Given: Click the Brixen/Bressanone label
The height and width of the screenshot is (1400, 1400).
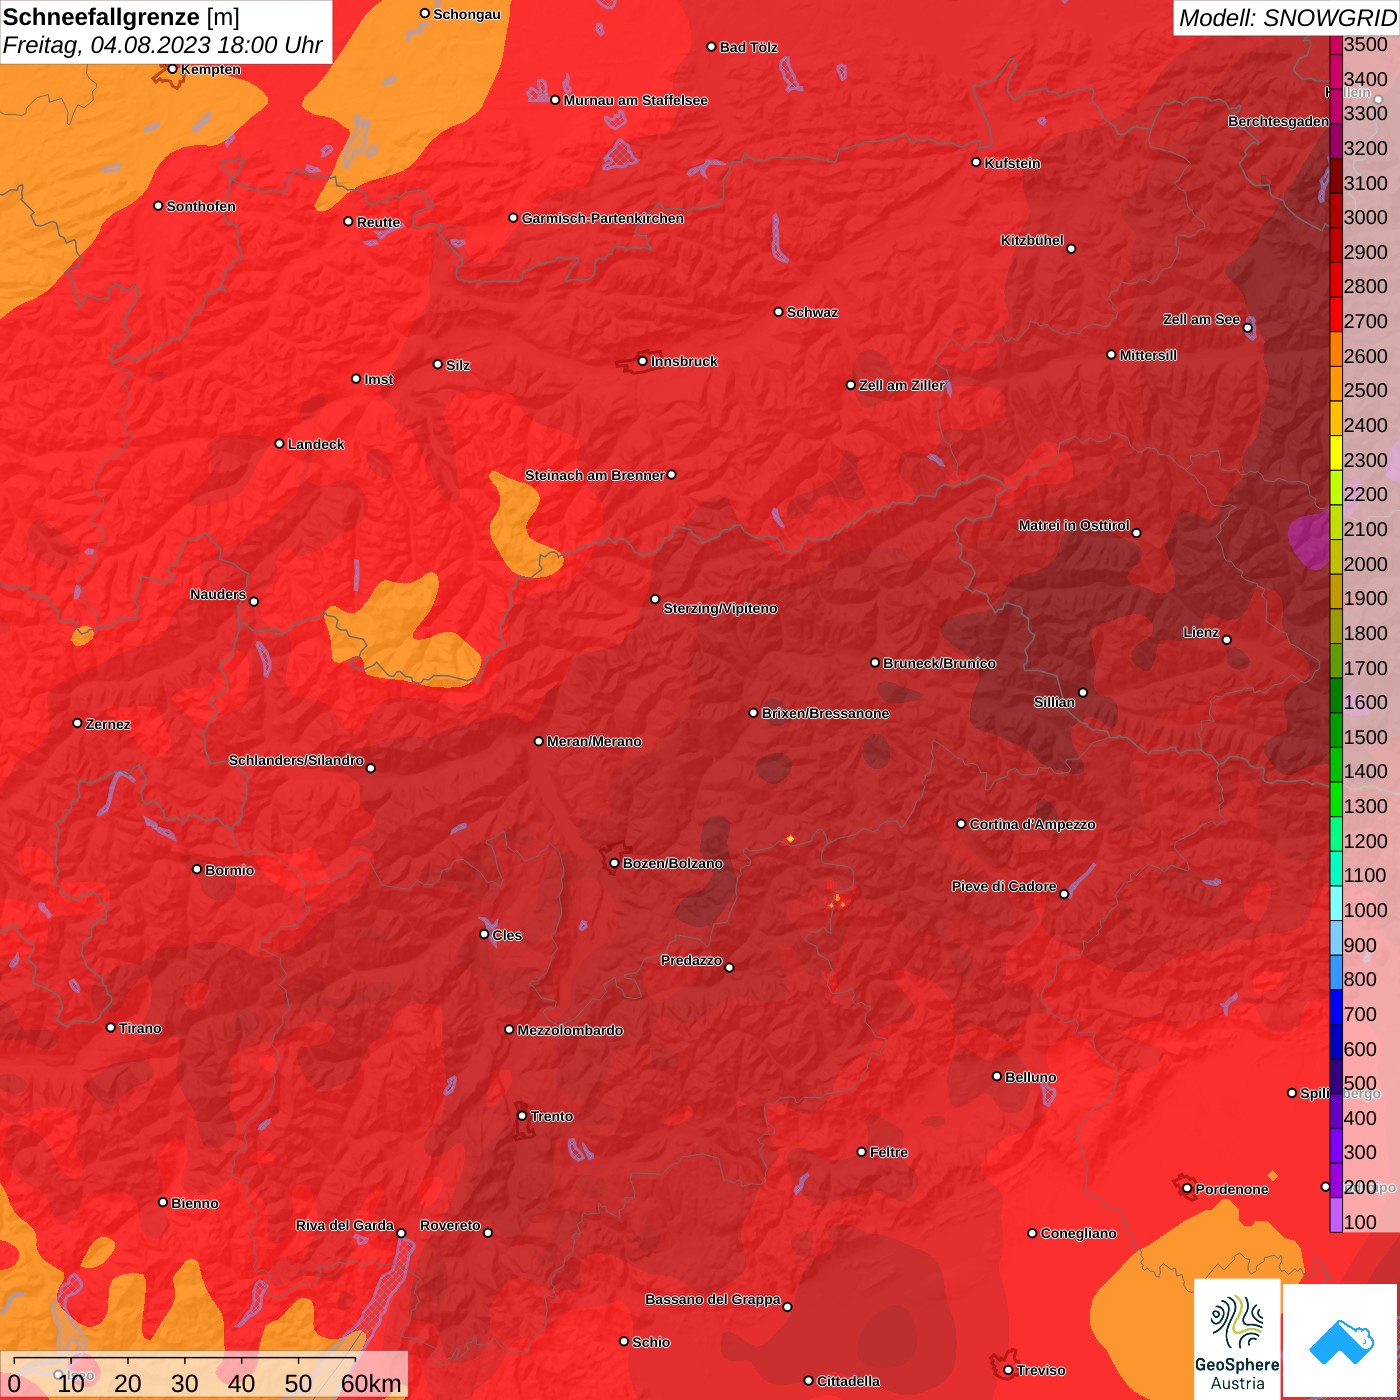Looking at the screenshot, I should [825, 713].
